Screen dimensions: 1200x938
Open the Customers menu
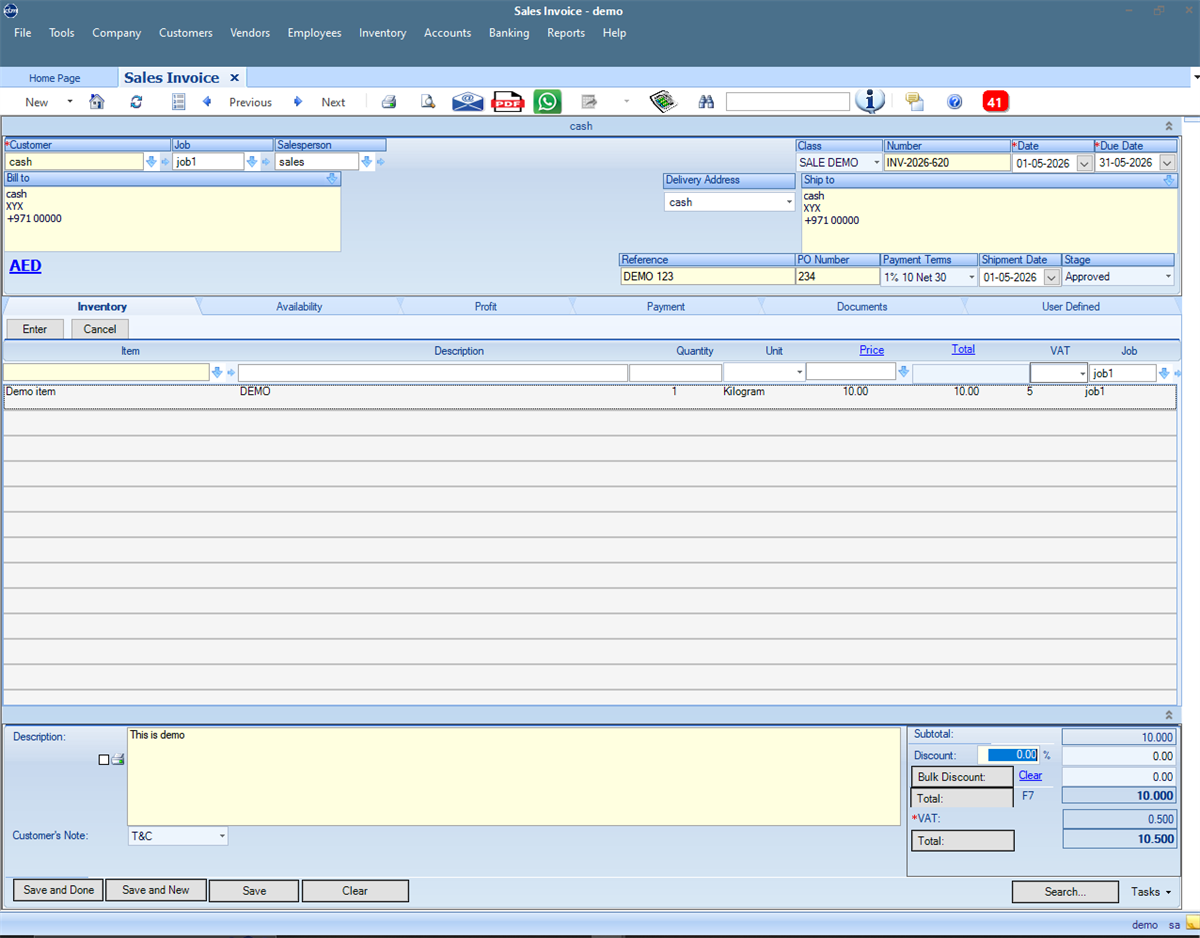click(186, 33)
